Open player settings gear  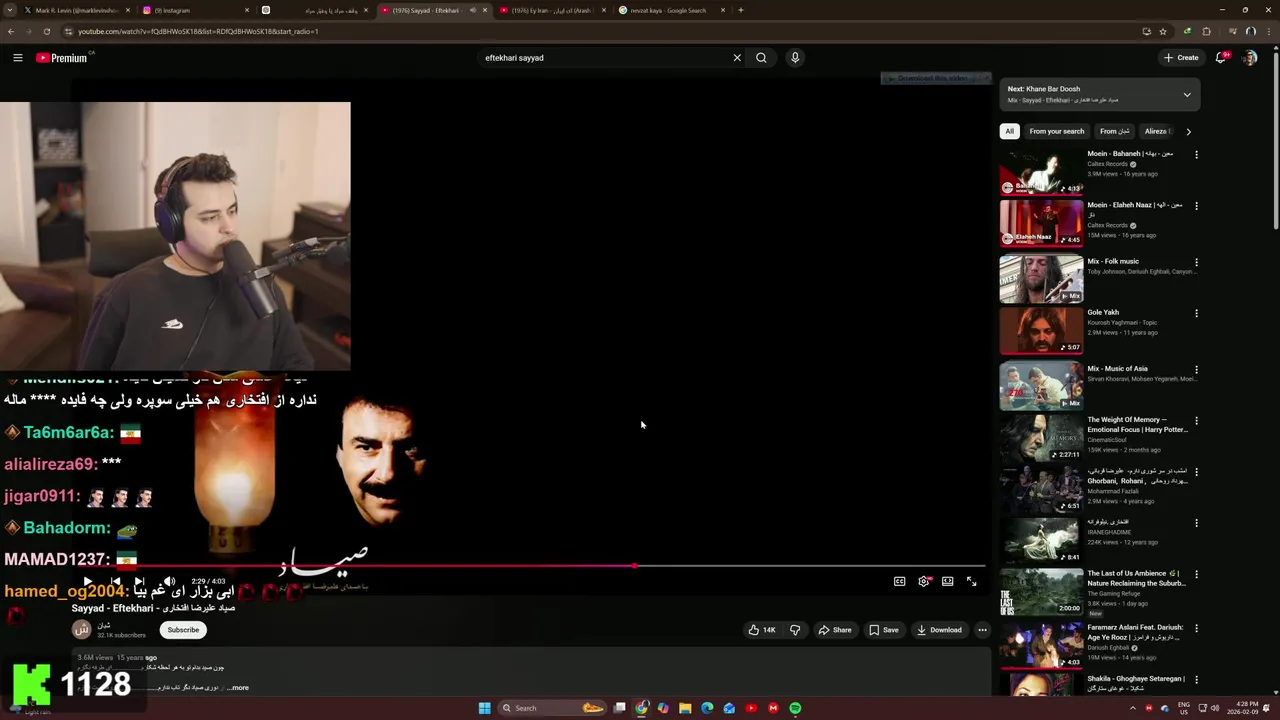tap(924, 581)
